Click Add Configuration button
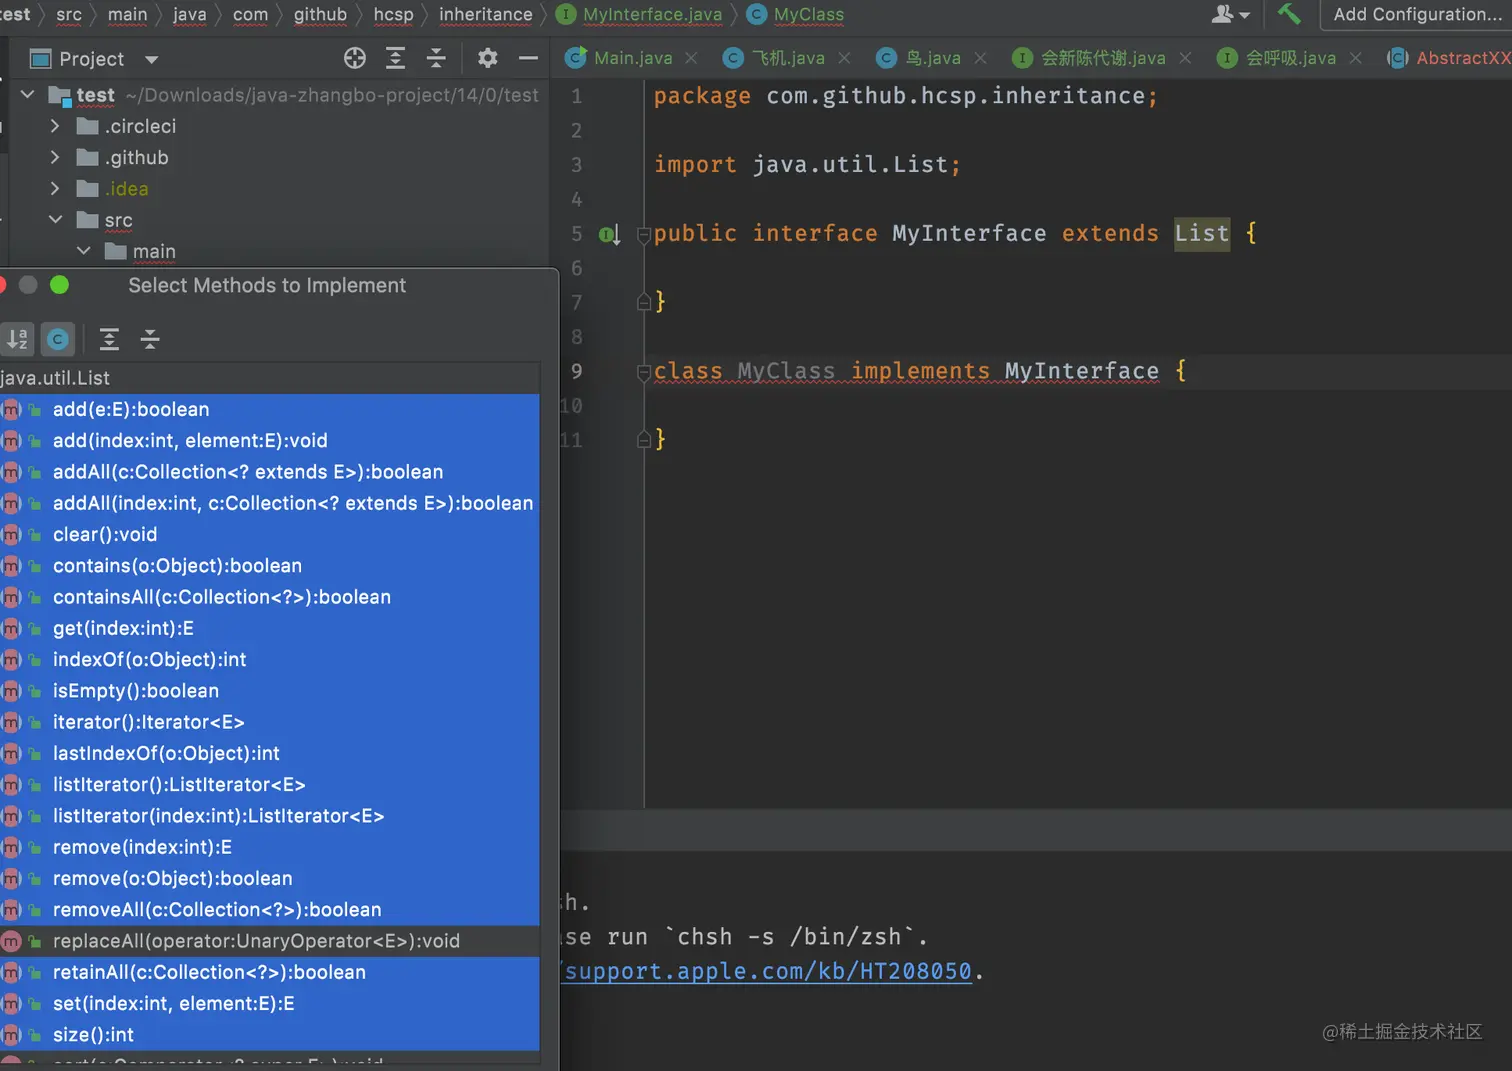 [x=1416, y=14]
